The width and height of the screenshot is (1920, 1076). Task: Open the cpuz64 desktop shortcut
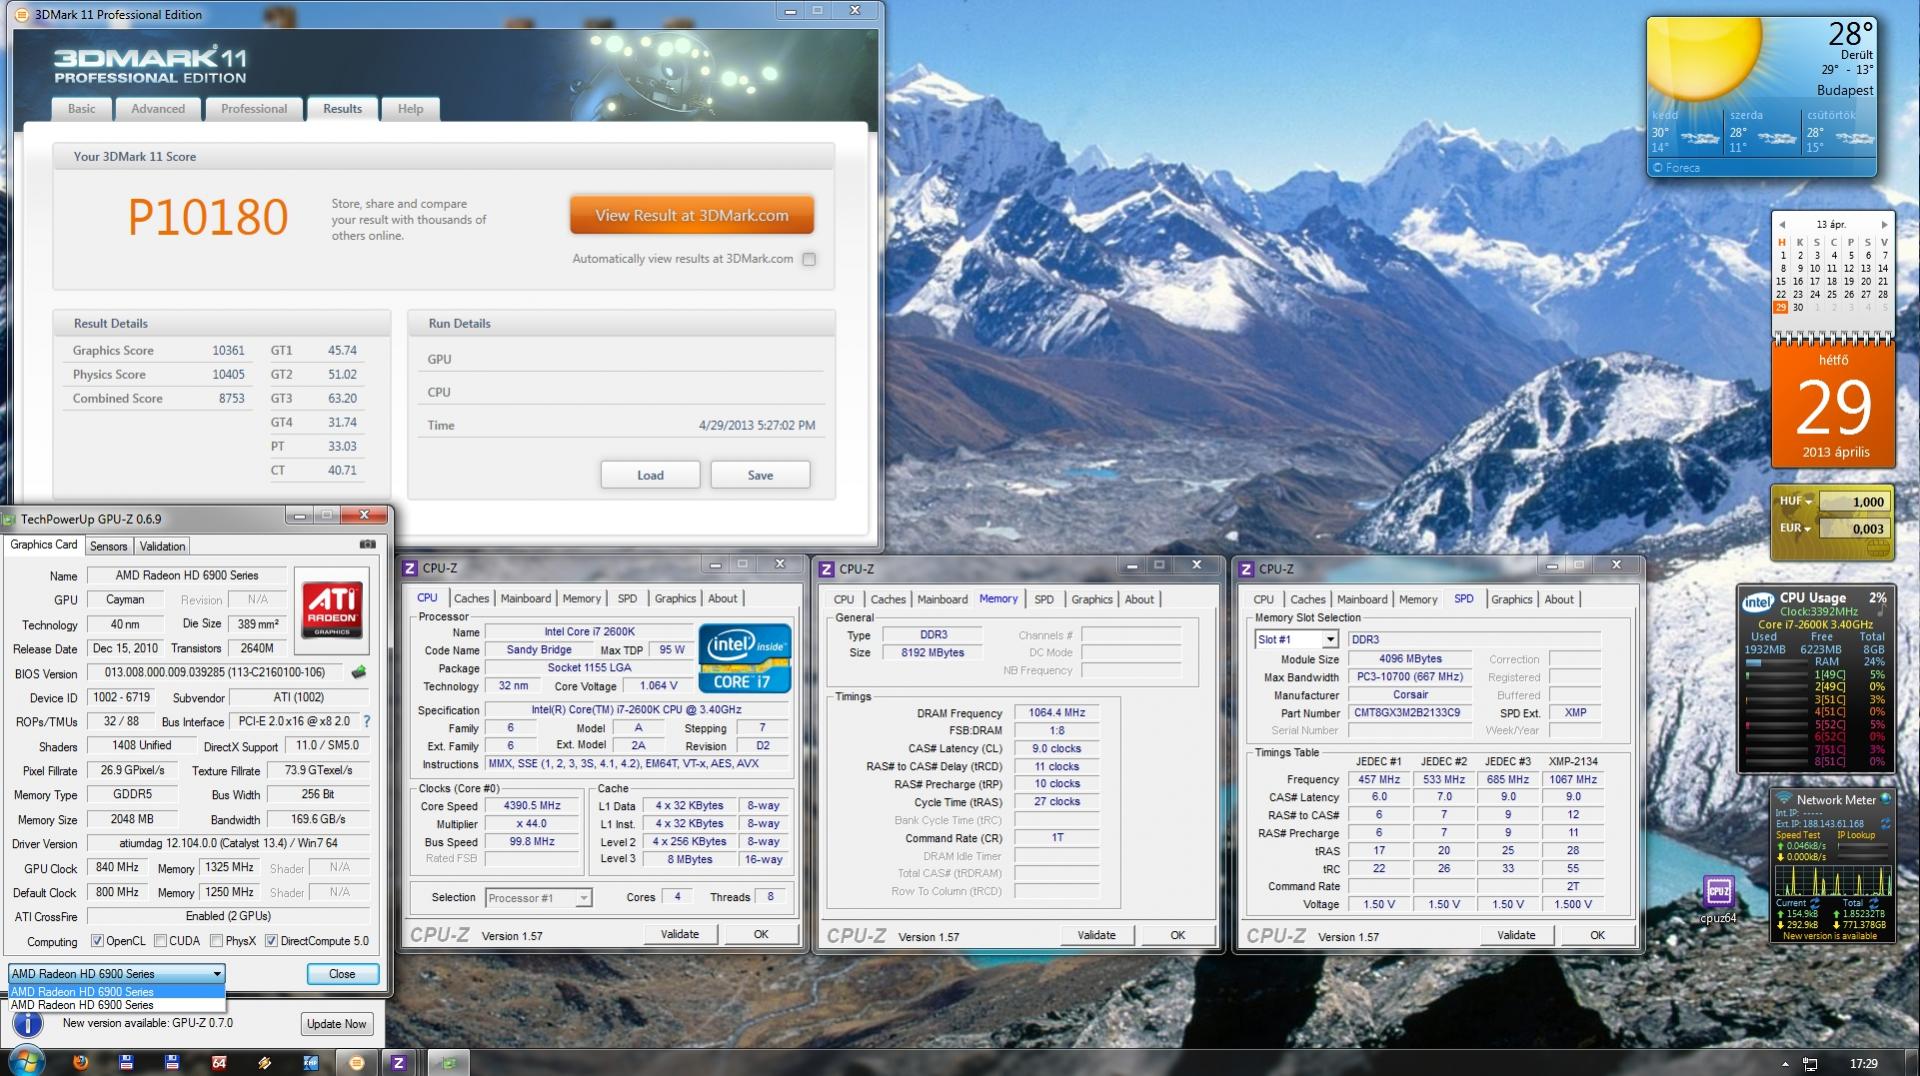(x=1718, y=898)
